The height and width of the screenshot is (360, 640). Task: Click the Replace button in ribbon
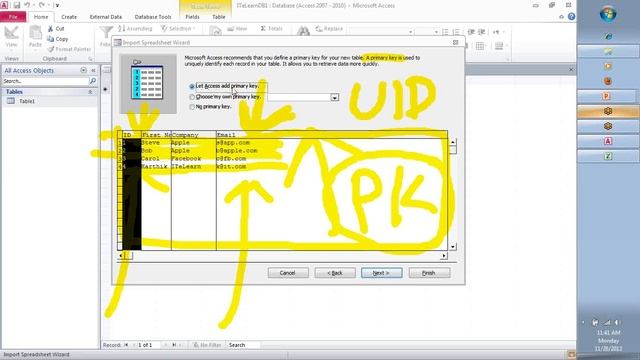pos(329,29)
